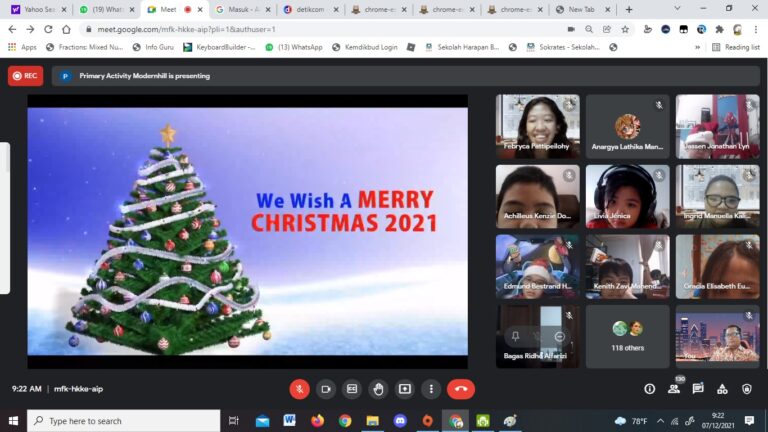Screen dimensions: 768x432
Task: Open the three-dot more options menu
Action: [x=431, y=389]
